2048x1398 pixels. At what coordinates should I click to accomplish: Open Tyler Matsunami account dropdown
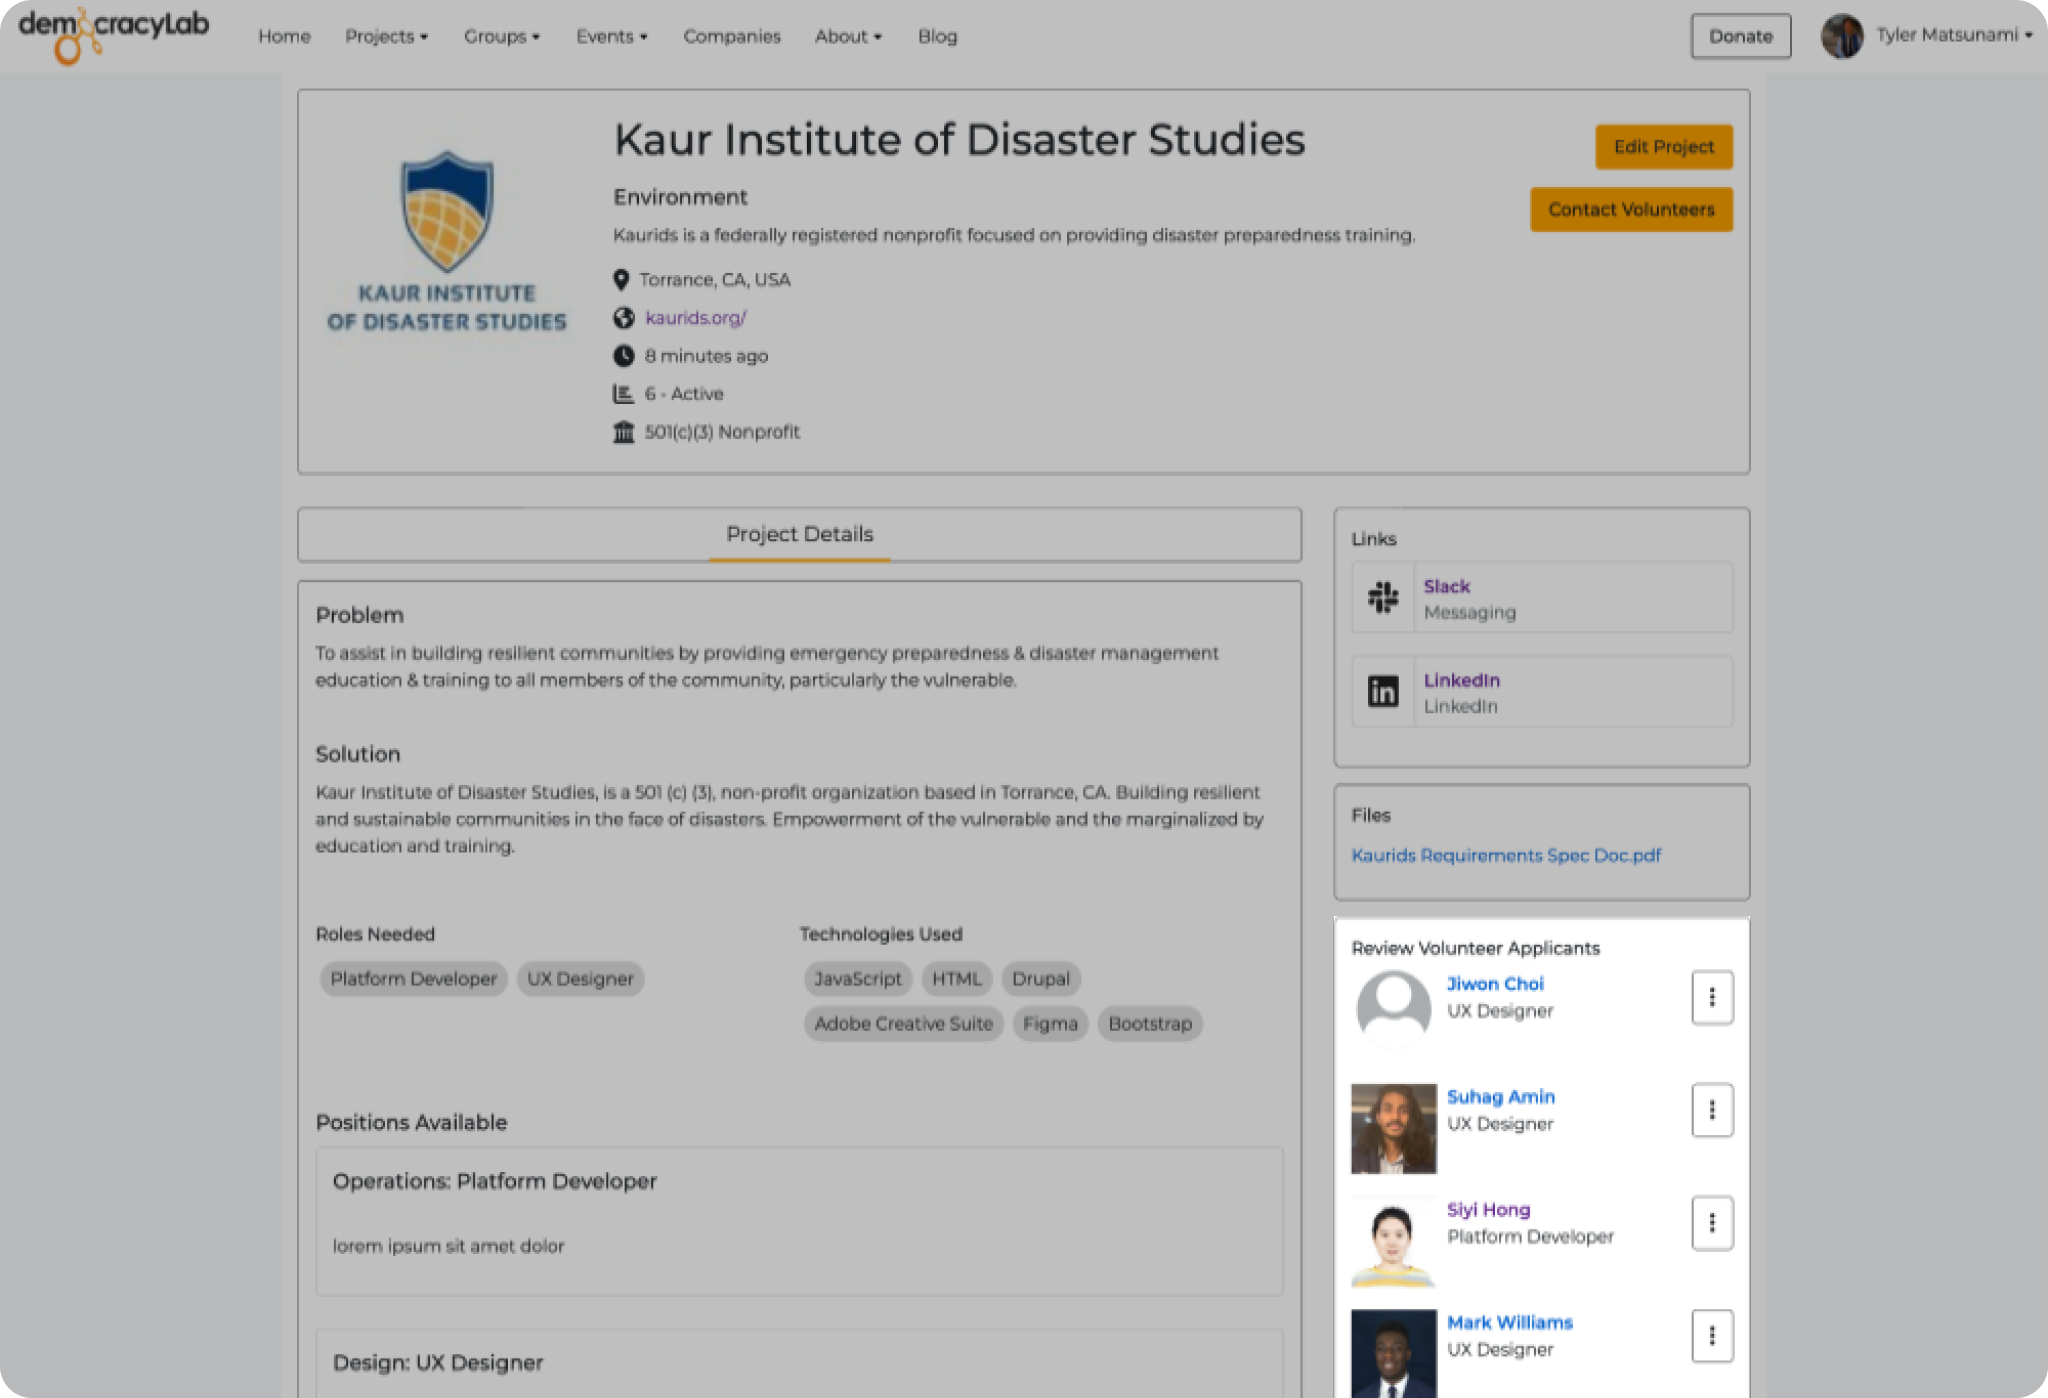1954,36
